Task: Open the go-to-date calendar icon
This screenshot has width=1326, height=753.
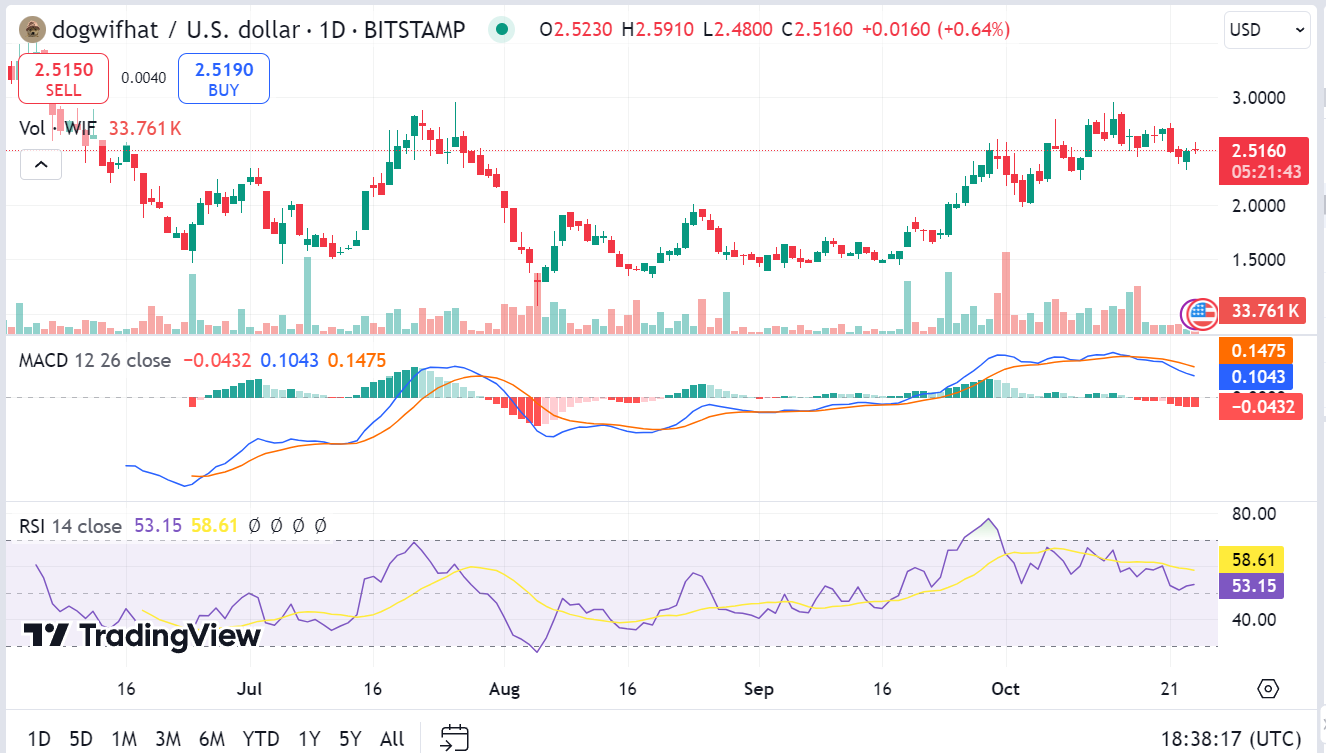Action: pos(455,738)
